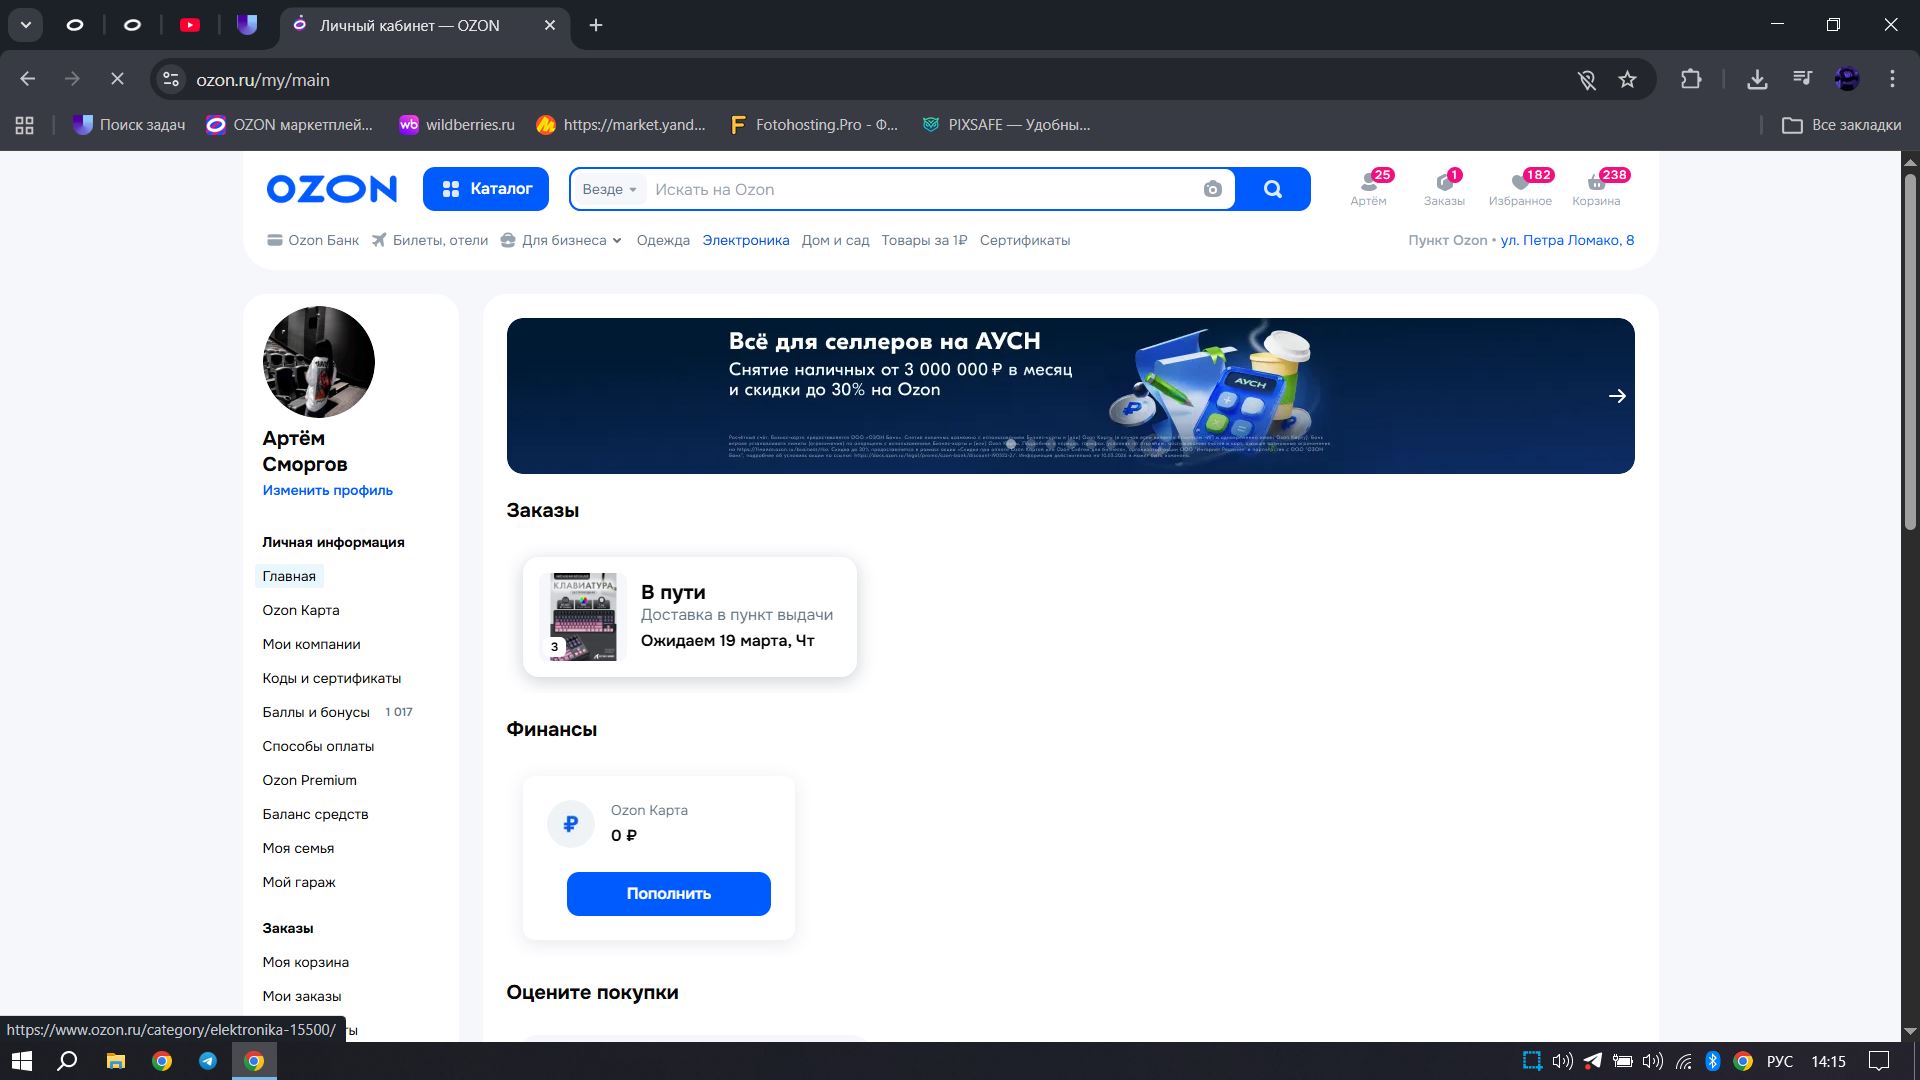Click the next arrow on АУСН banner

pos(1616,396)
